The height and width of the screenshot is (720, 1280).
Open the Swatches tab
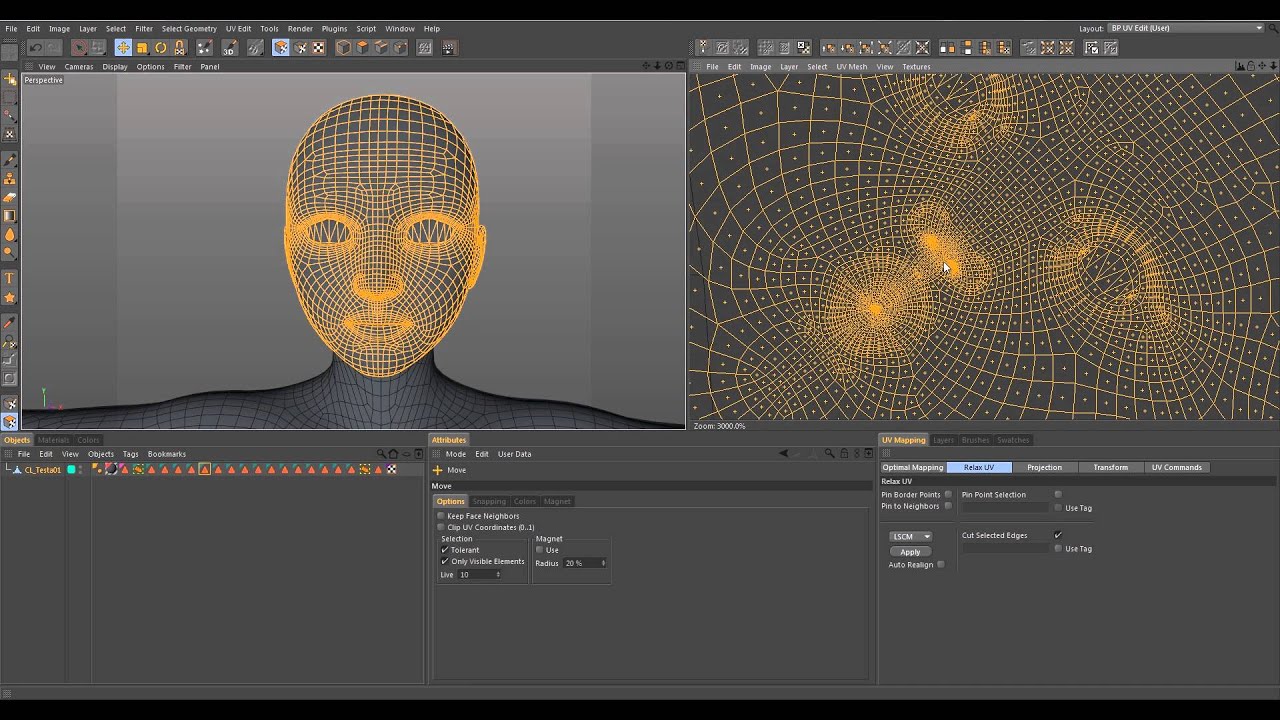pyautogui.click(x=1013, y=440)
